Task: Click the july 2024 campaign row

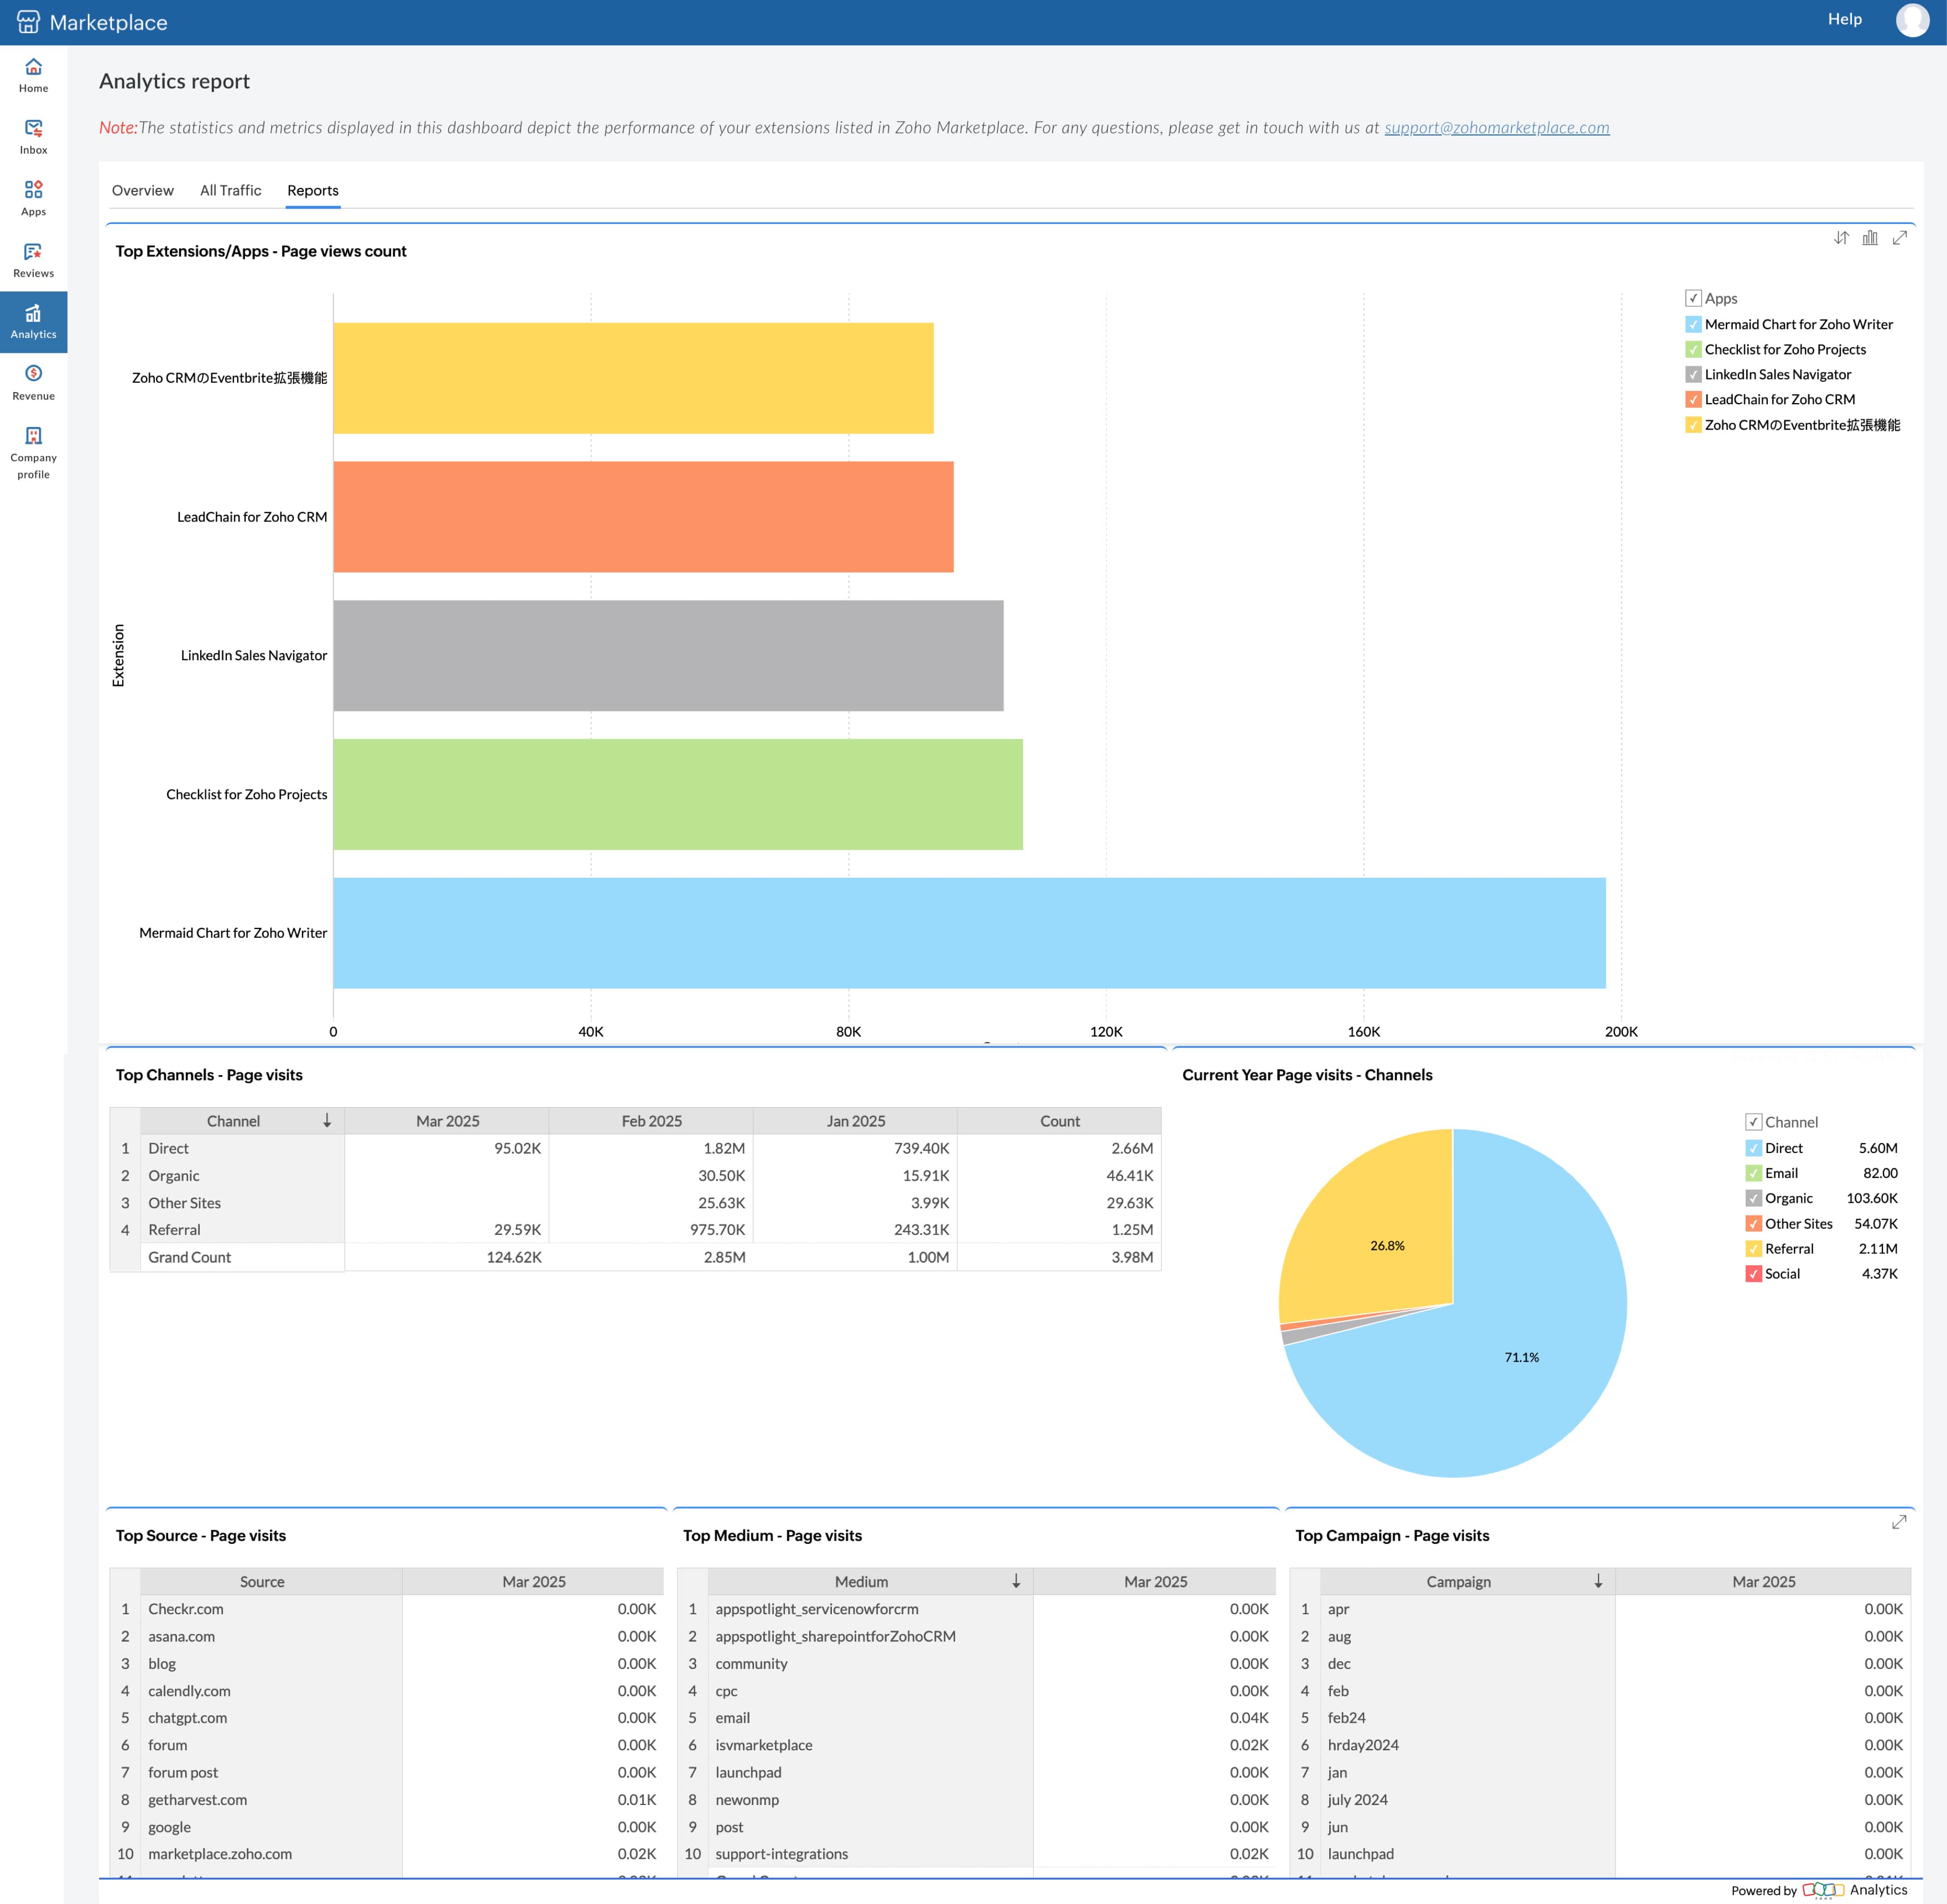Action: [1600, 1800]
